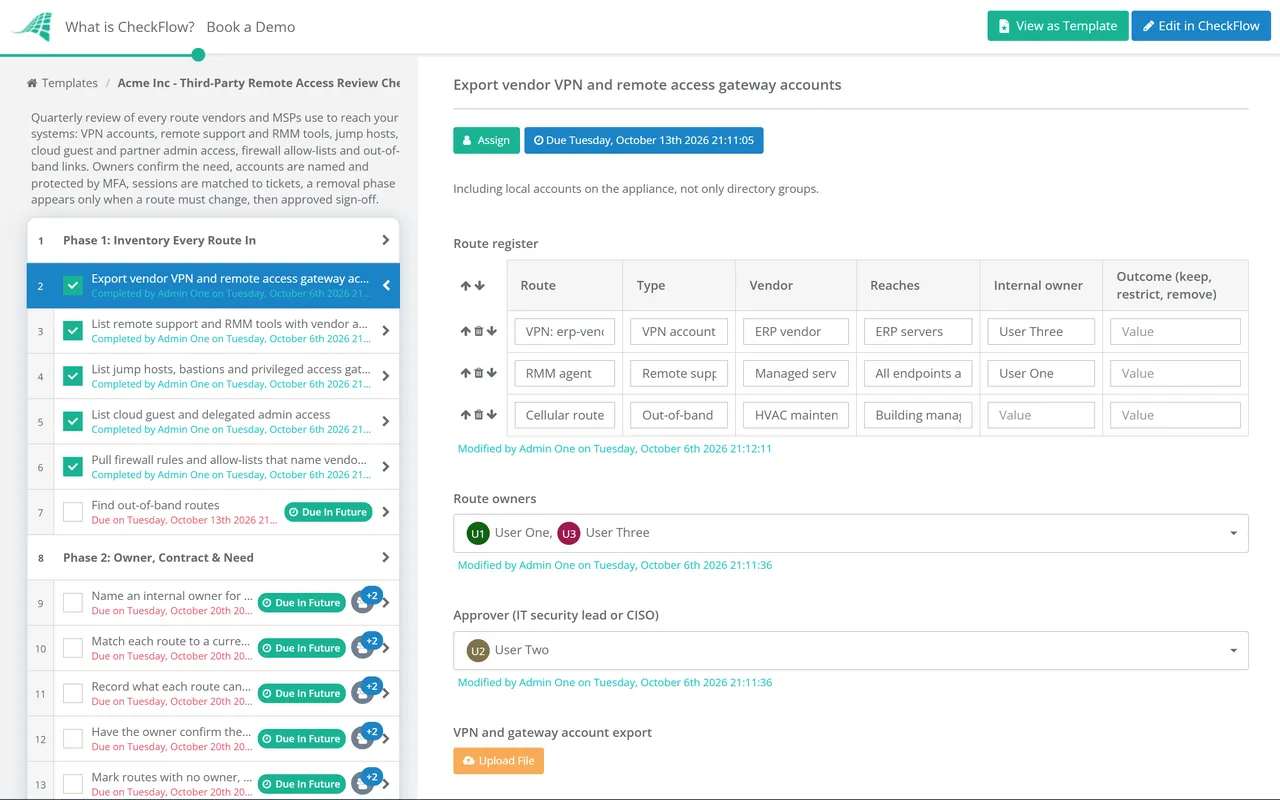Image resolution: width=1280 pixels, height=800 pixels.
Task: Click the U3 User Three avatar chip
Action: (x=569, y=533)
